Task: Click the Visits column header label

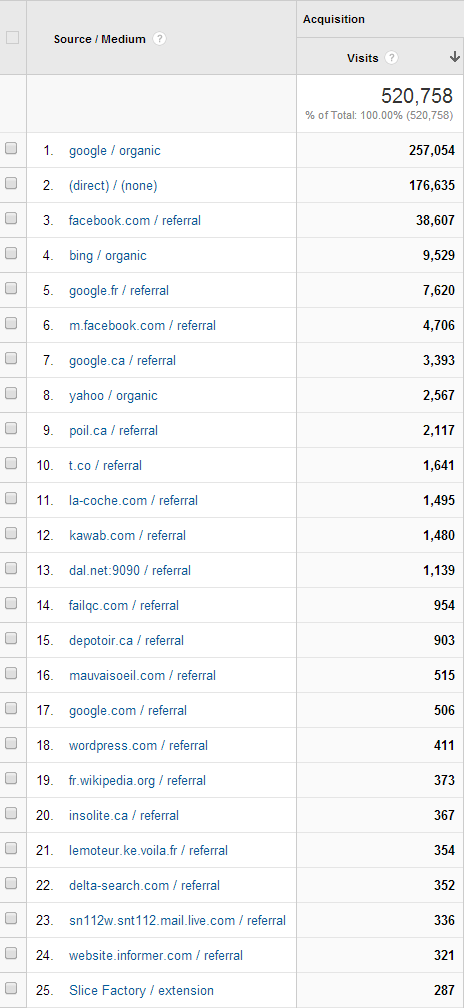Action: [362, 58]
